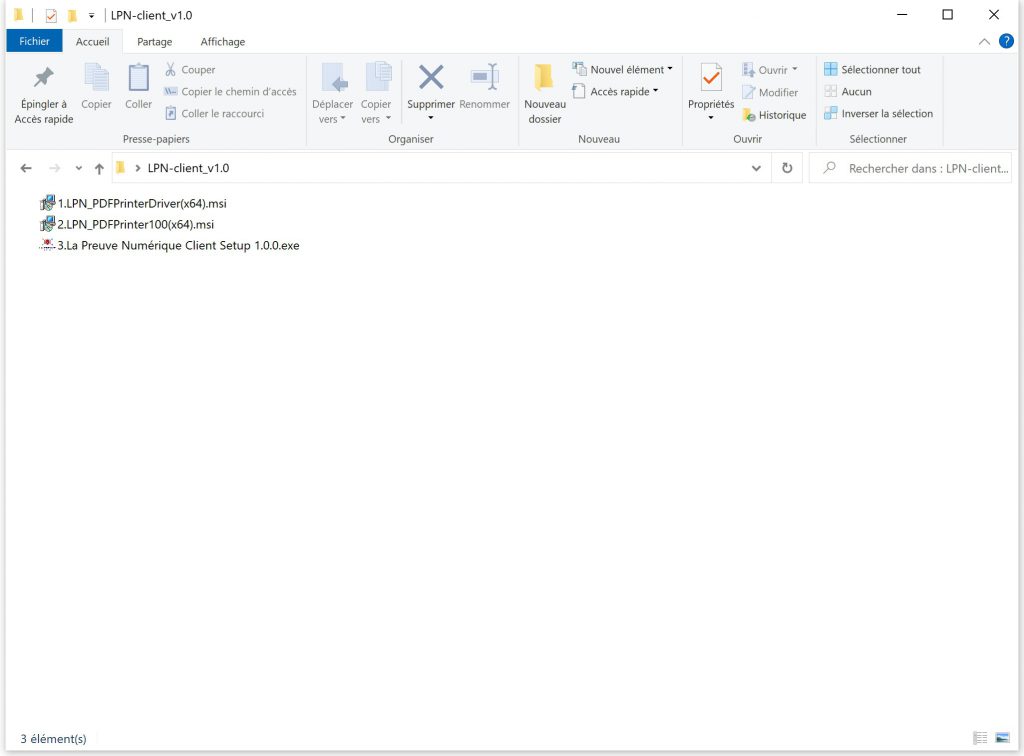This screenshot has width=1024, height=756.
Task: Maximize the Explorer window
Action: coord(948,14)
